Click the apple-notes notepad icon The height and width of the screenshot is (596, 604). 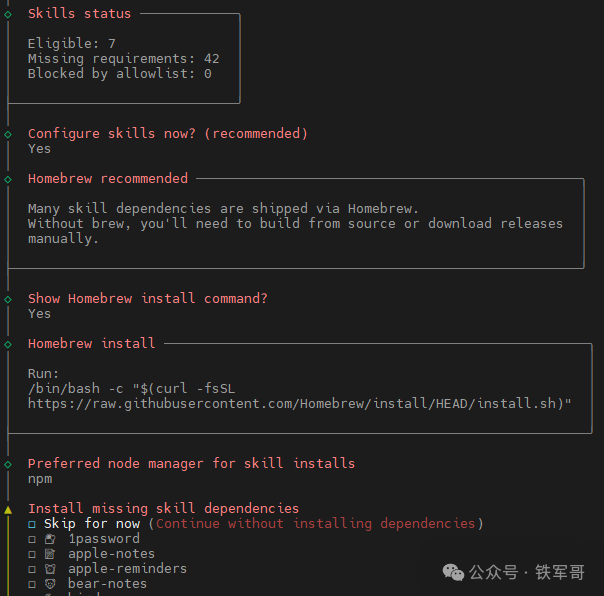tap(50, 554)
